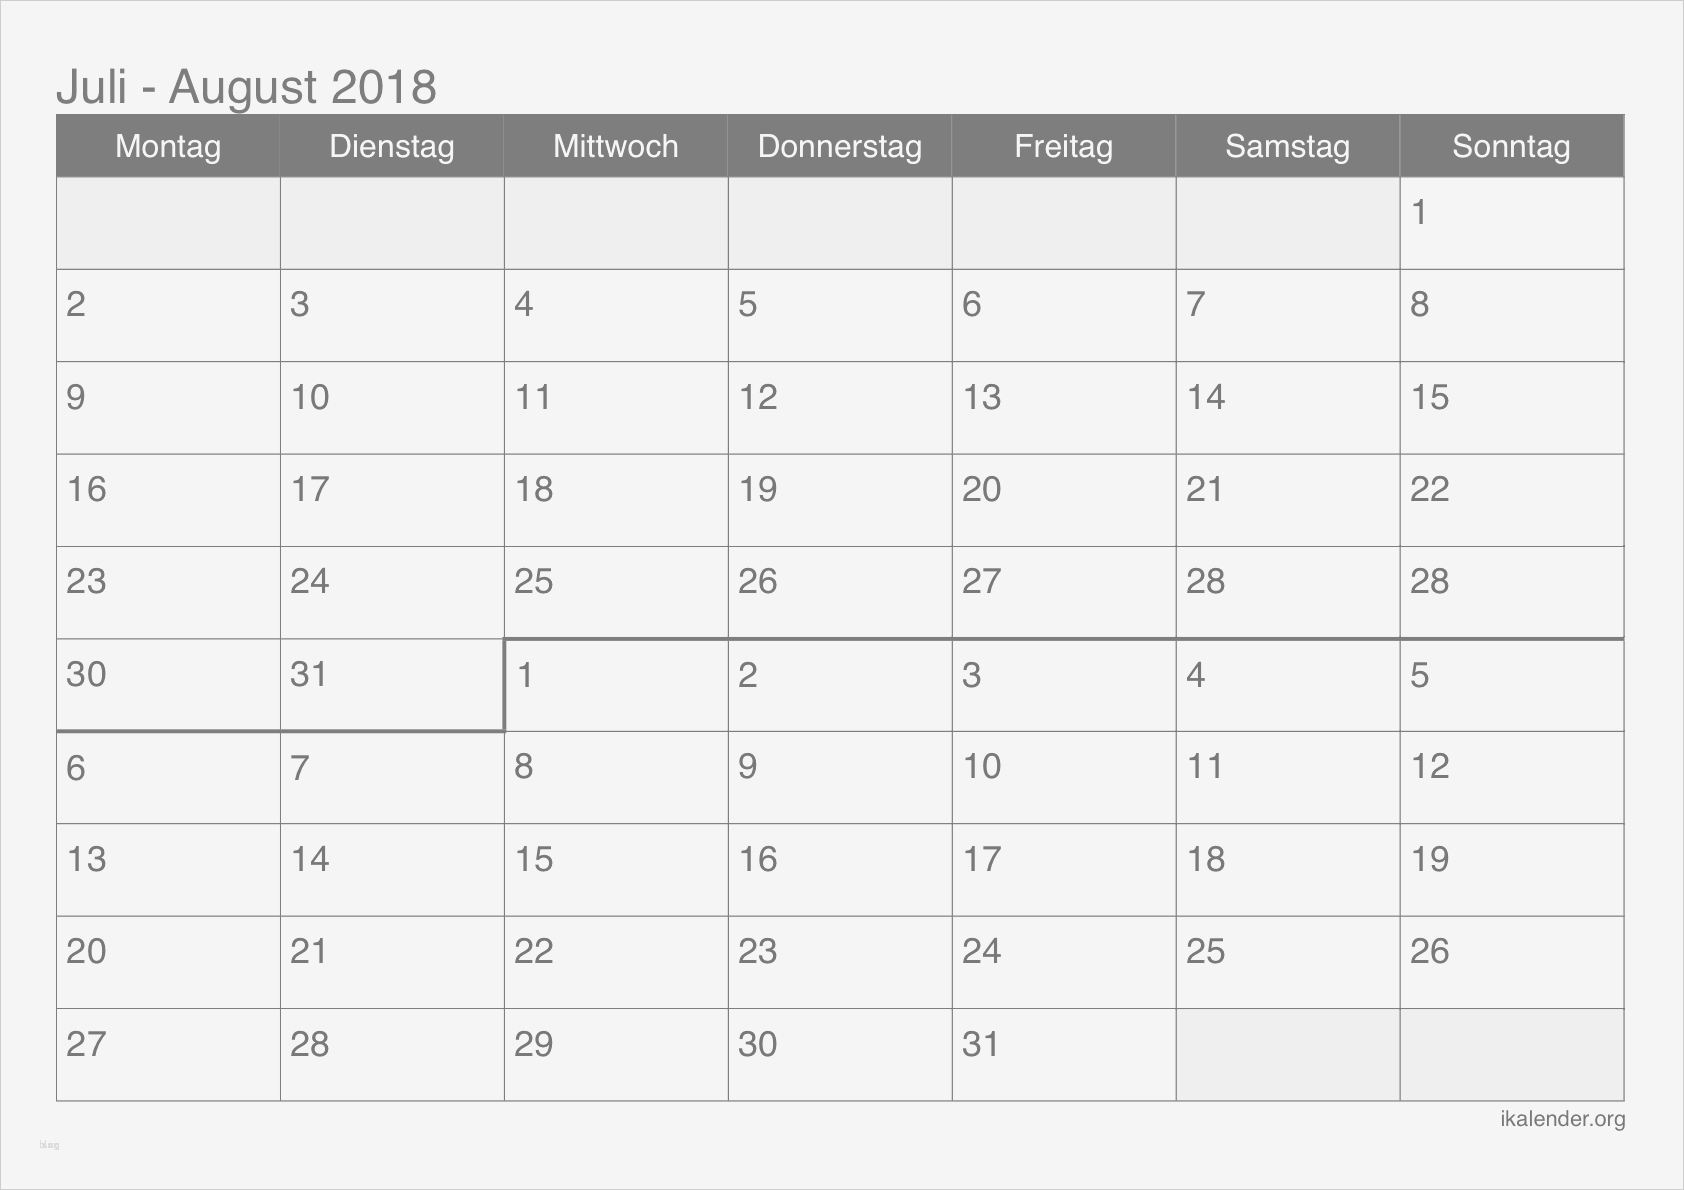This screenshot has height=1190, width=1684.
Task: Select the Samstag column header
Action: tap(1288, 147)
